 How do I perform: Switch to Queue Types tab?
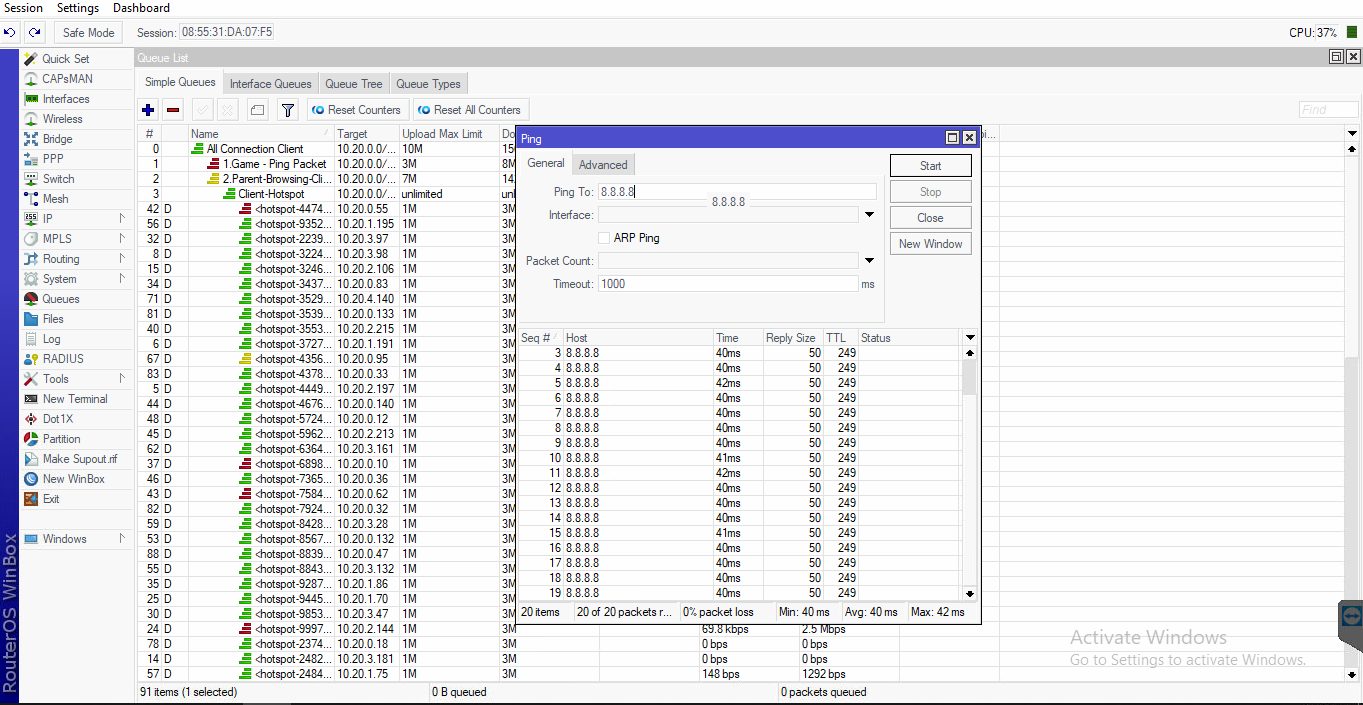(x=428, y=84)
